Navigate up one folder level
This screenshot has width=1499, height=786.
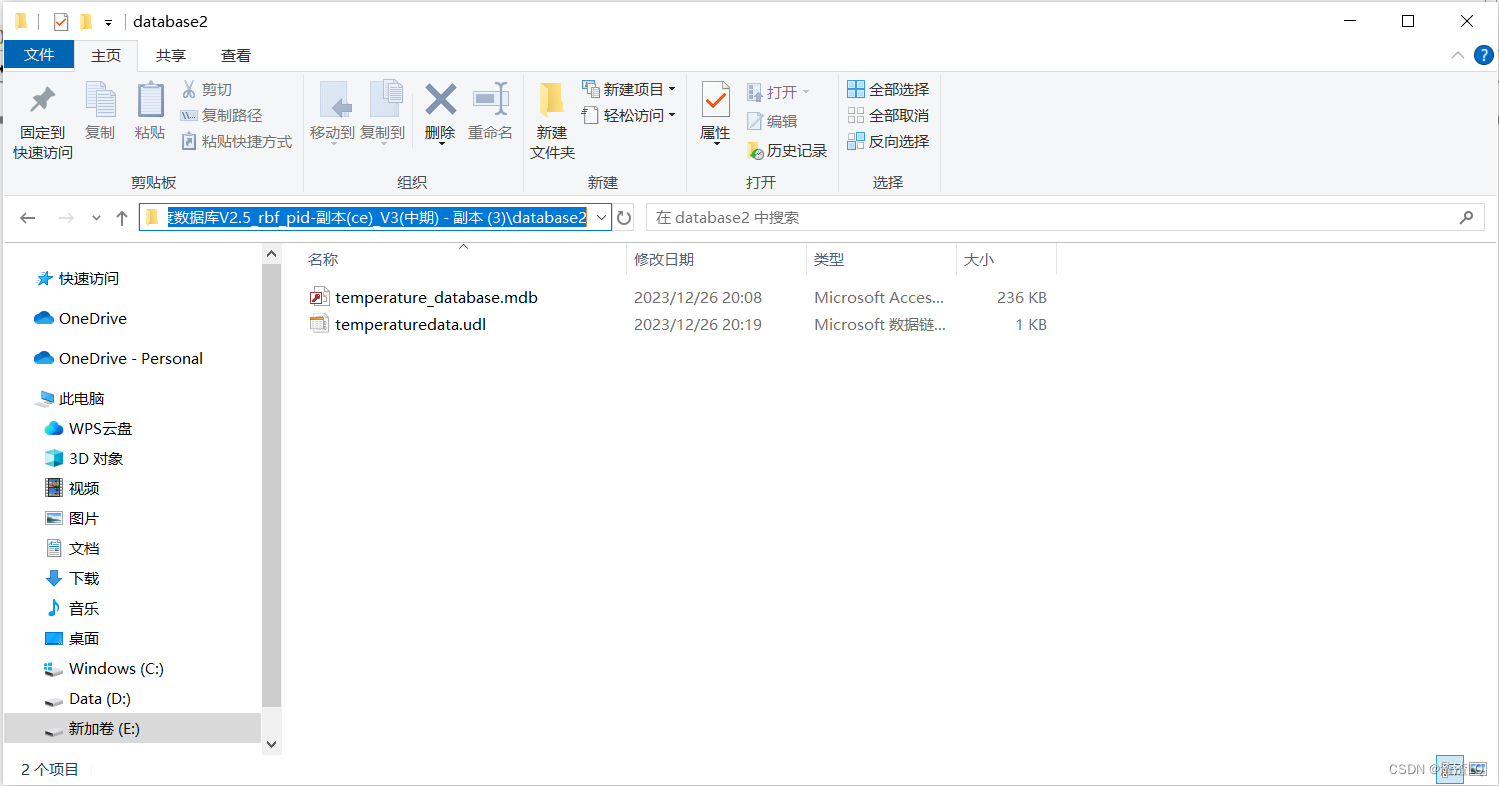(121, 217)
